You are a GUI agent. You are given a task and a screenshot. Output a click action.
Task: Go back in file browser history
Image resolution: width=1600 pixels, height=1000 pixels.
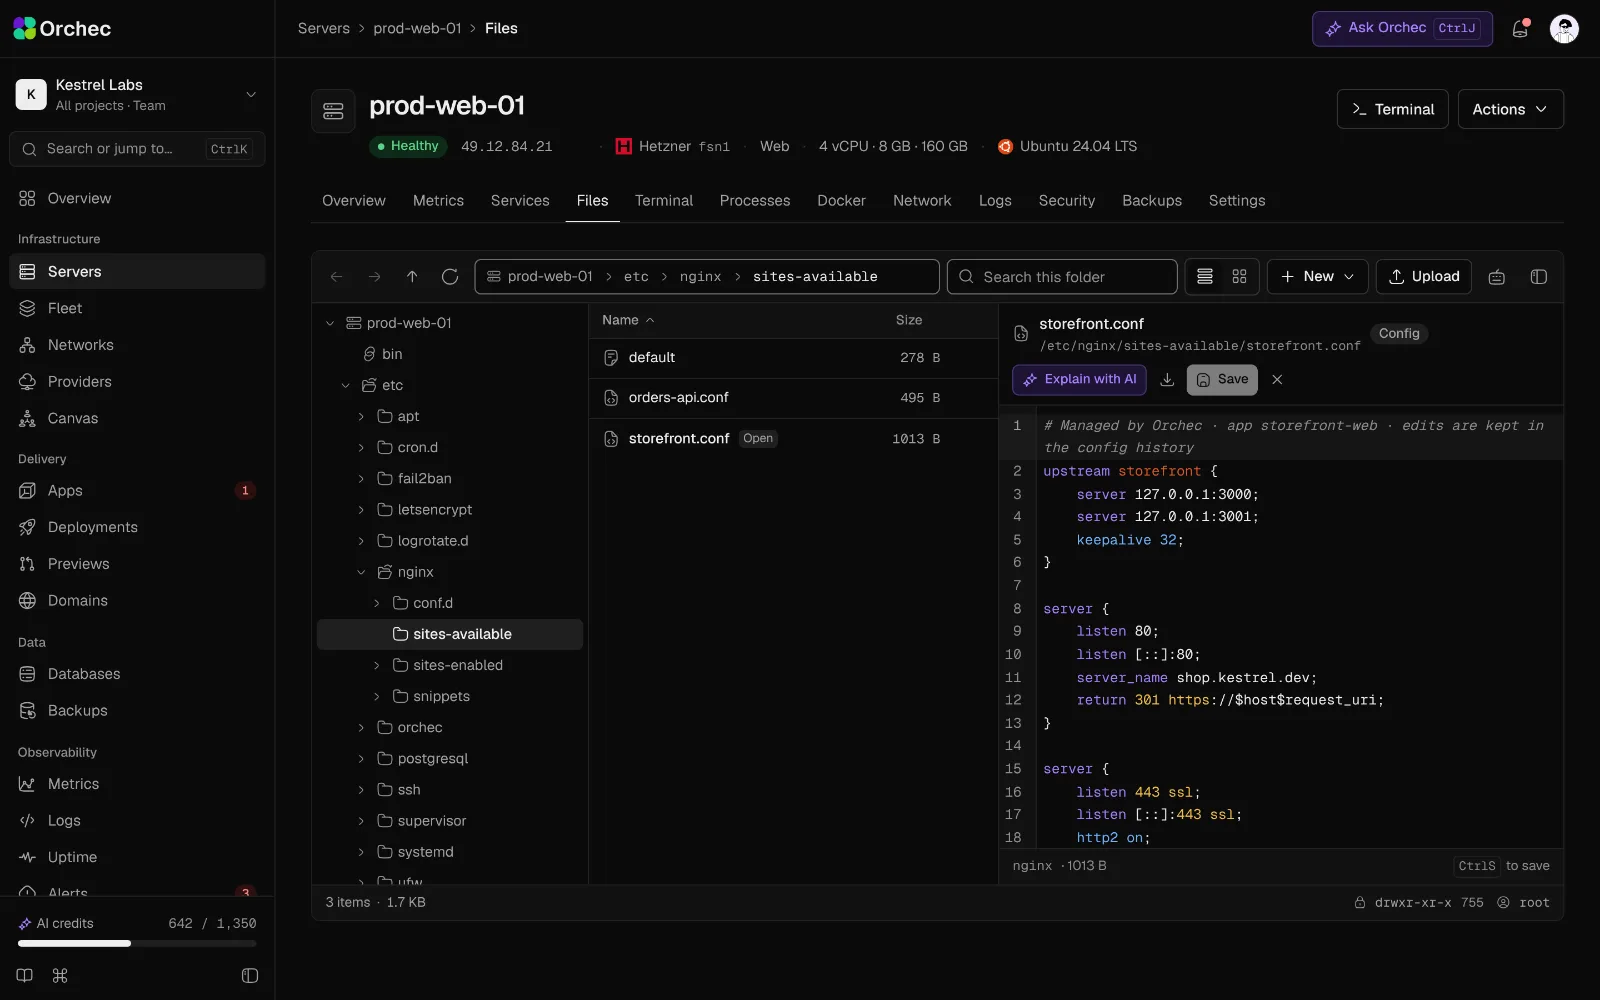337,277
